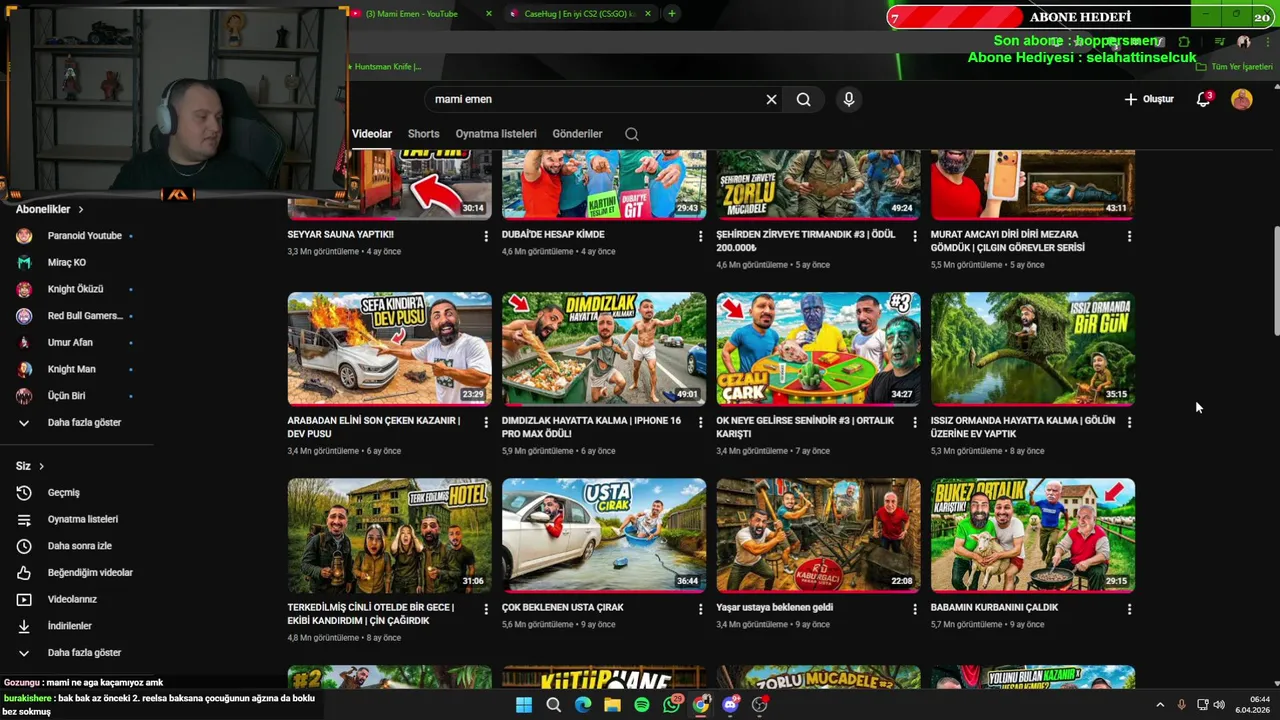Viewport: 1280px width, 720px height.
Task: Search within channel via magnifier icon
Action: coord(631,134)
